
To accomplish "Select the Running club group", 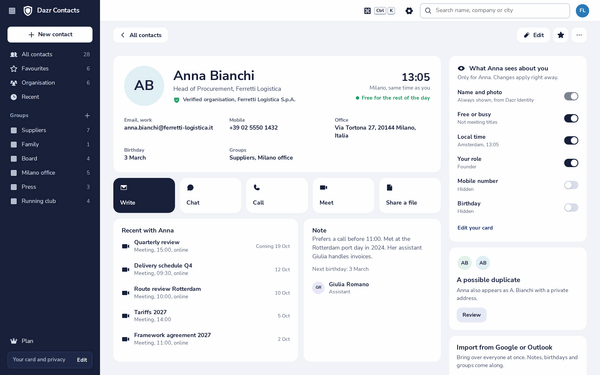I will (50, 201).
